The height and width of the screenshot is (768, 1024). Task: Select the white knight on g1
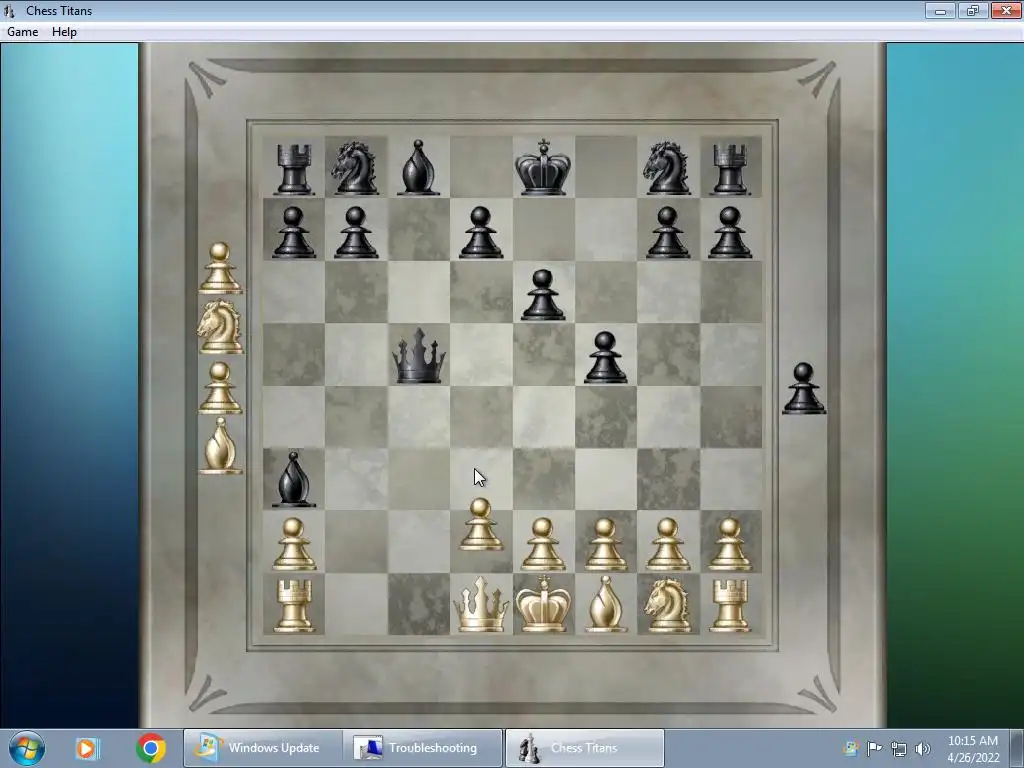[667, 605]
